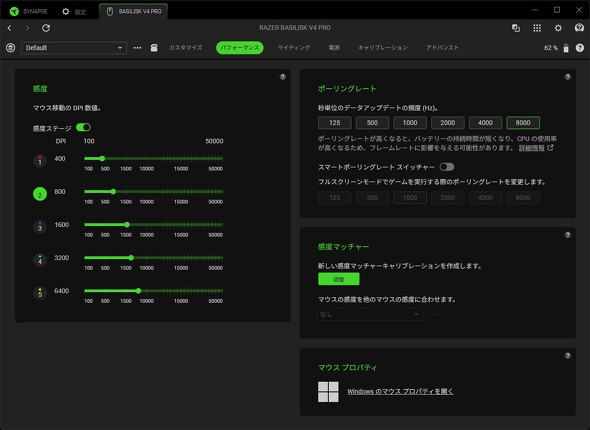
Task: Select sensitivity stage 4
Action: (x=40, y=260)
